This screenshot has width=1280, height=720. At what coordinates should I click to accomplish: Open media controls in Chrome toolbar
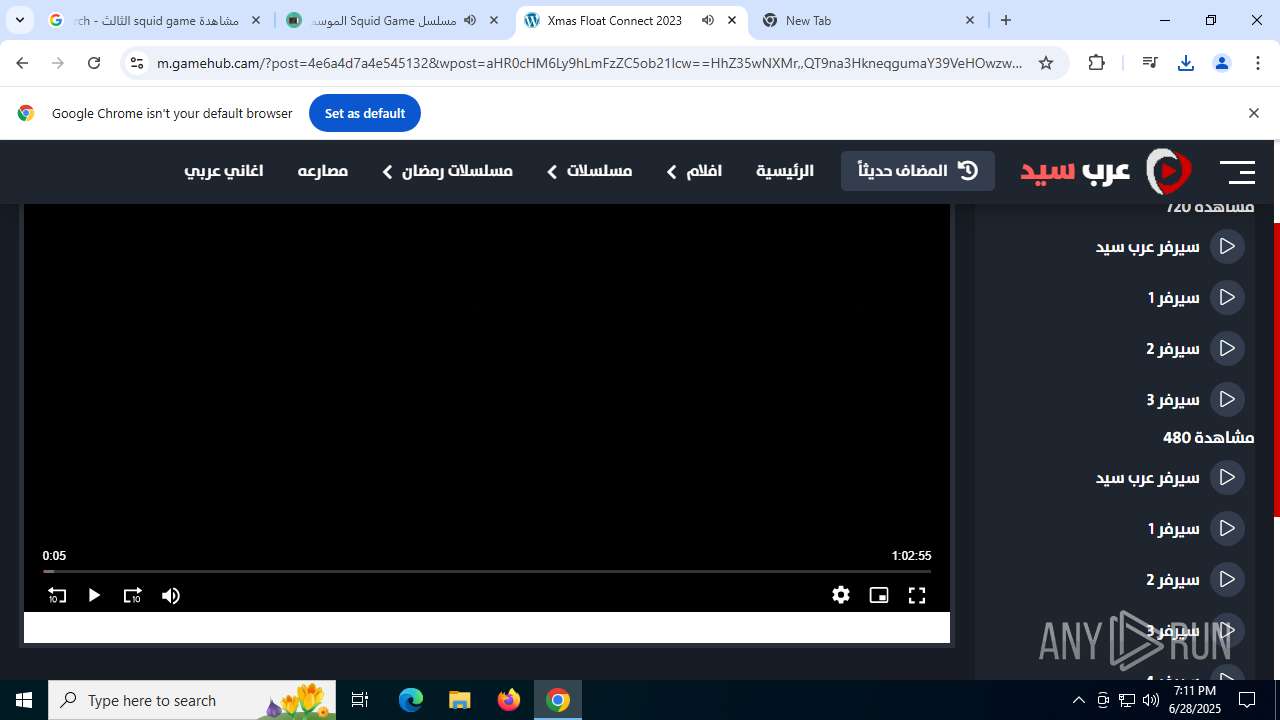tap(1150, 63)
